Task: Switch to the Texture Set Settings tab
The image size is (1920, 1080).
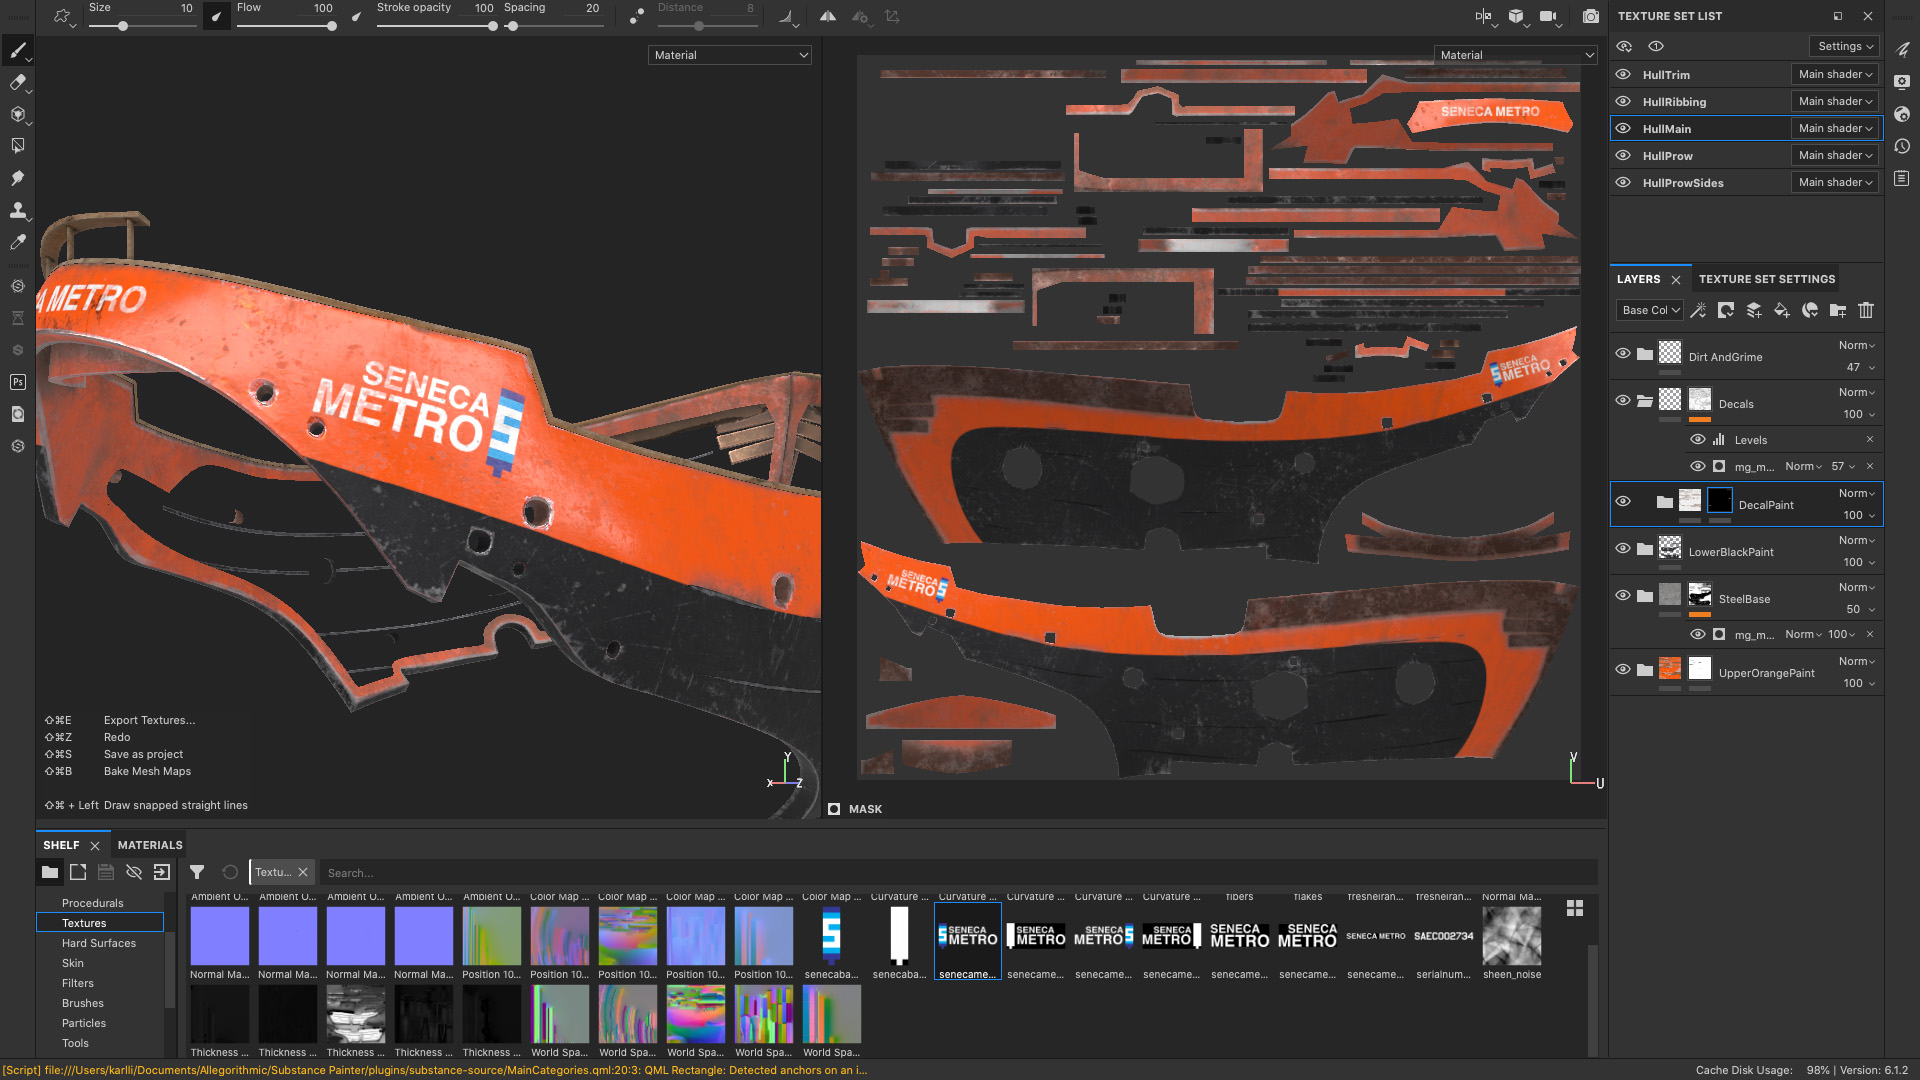Action: coord(1766,279)
